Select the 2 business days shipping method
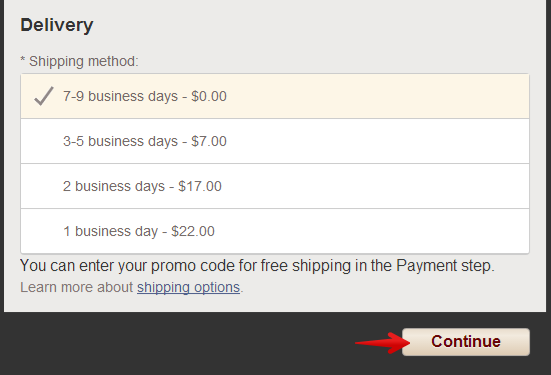 [x=275, y=186]
